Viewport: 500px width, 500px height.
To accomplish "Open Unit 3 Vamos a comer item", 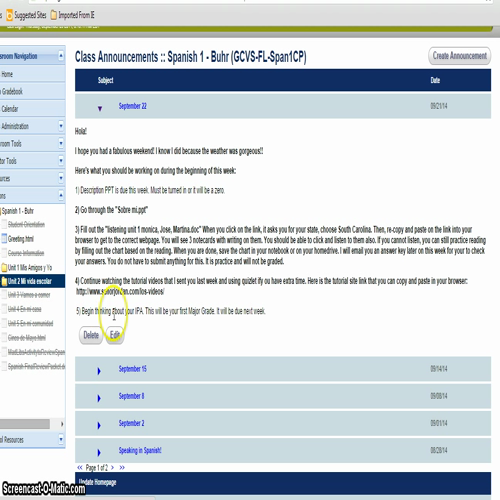I will point(29,295).
